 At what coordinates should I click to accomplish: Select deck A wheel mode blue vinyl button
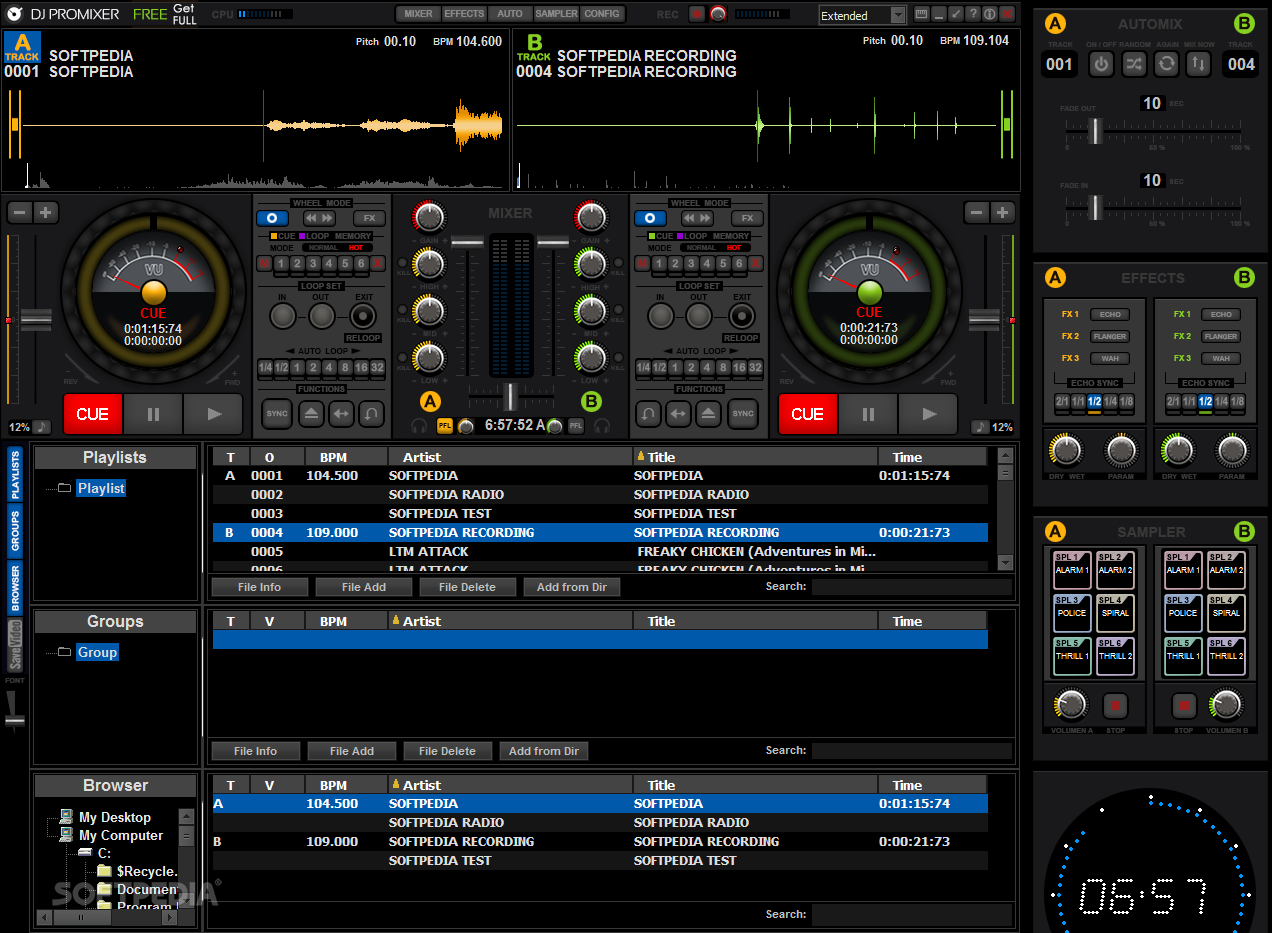click(x=272, y=218)
